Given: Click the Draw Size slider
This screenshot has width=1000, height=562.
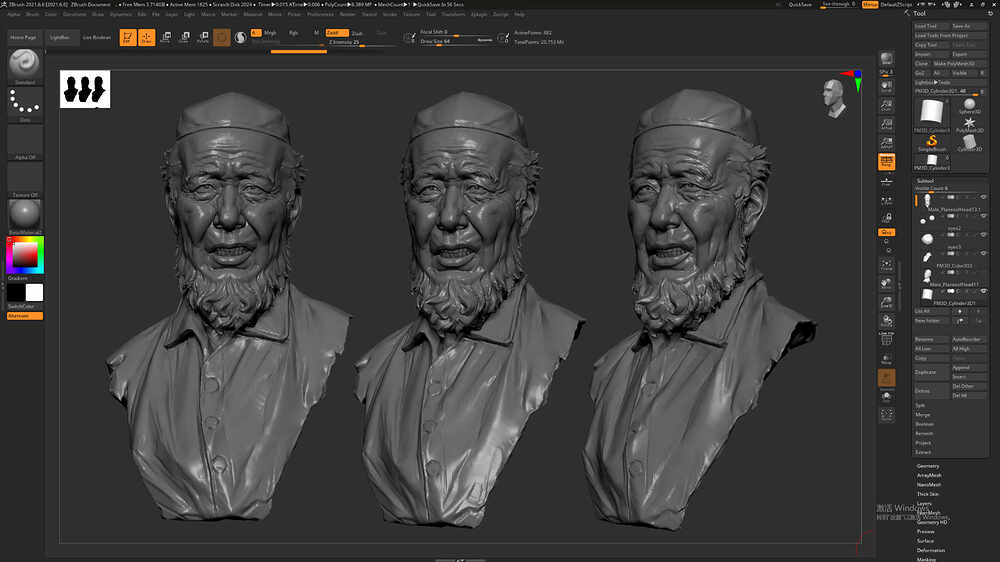Looking at the screenshot, I should tap(457, 41).
